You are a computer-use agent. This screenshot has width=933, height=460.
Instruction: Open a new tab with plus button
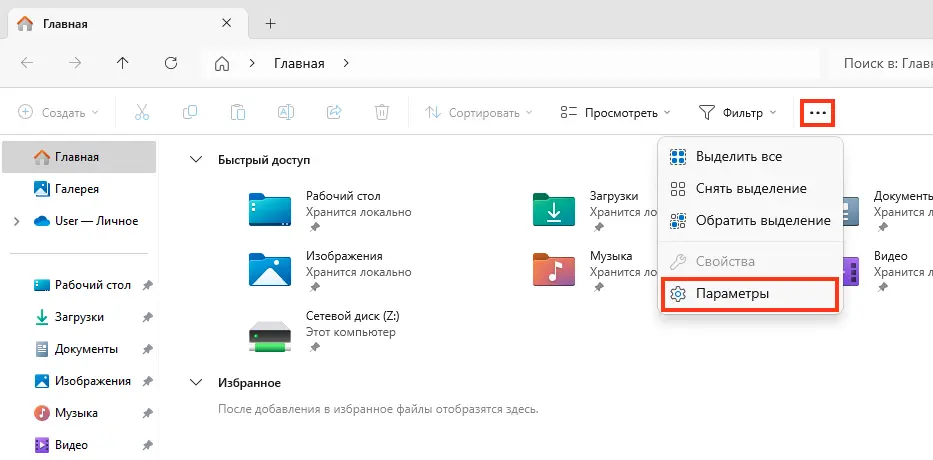click(270, 23)
